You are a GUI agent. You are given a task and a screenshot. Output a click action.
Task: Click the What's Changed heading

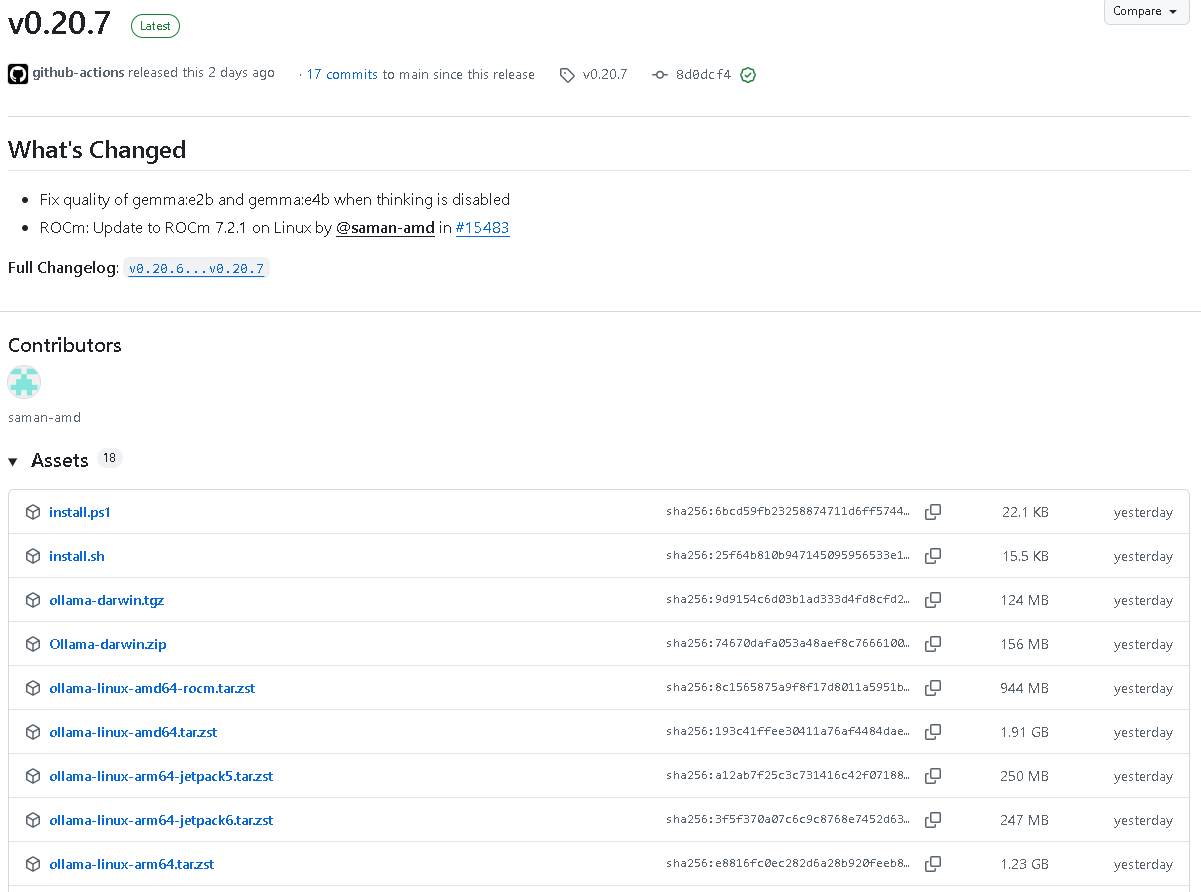coord(97,150)
